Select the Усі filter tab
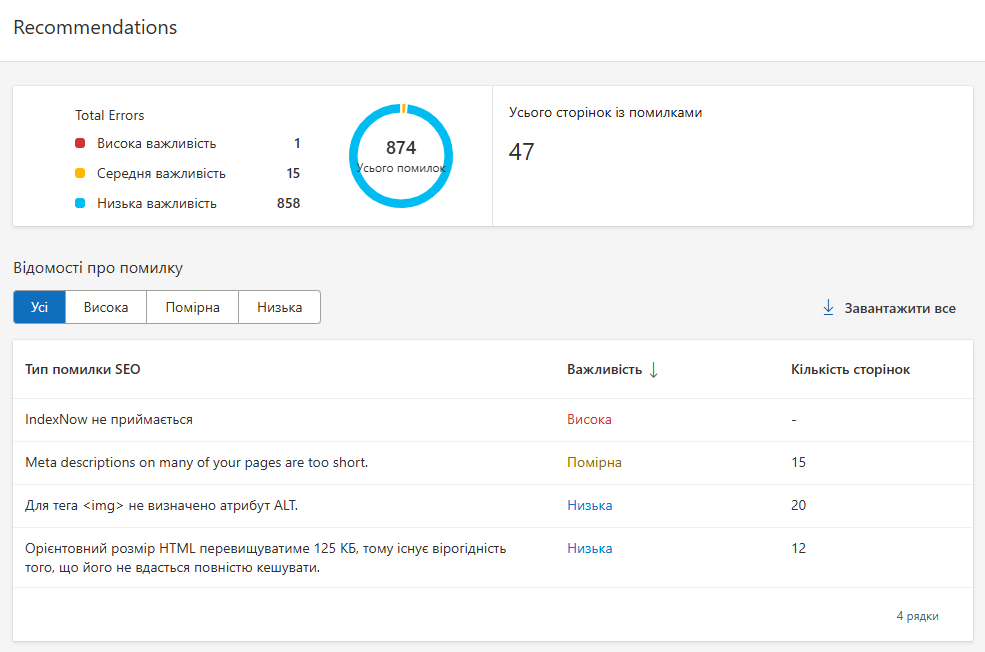This screenshot has height=652, width=985. tap(39, 308)
